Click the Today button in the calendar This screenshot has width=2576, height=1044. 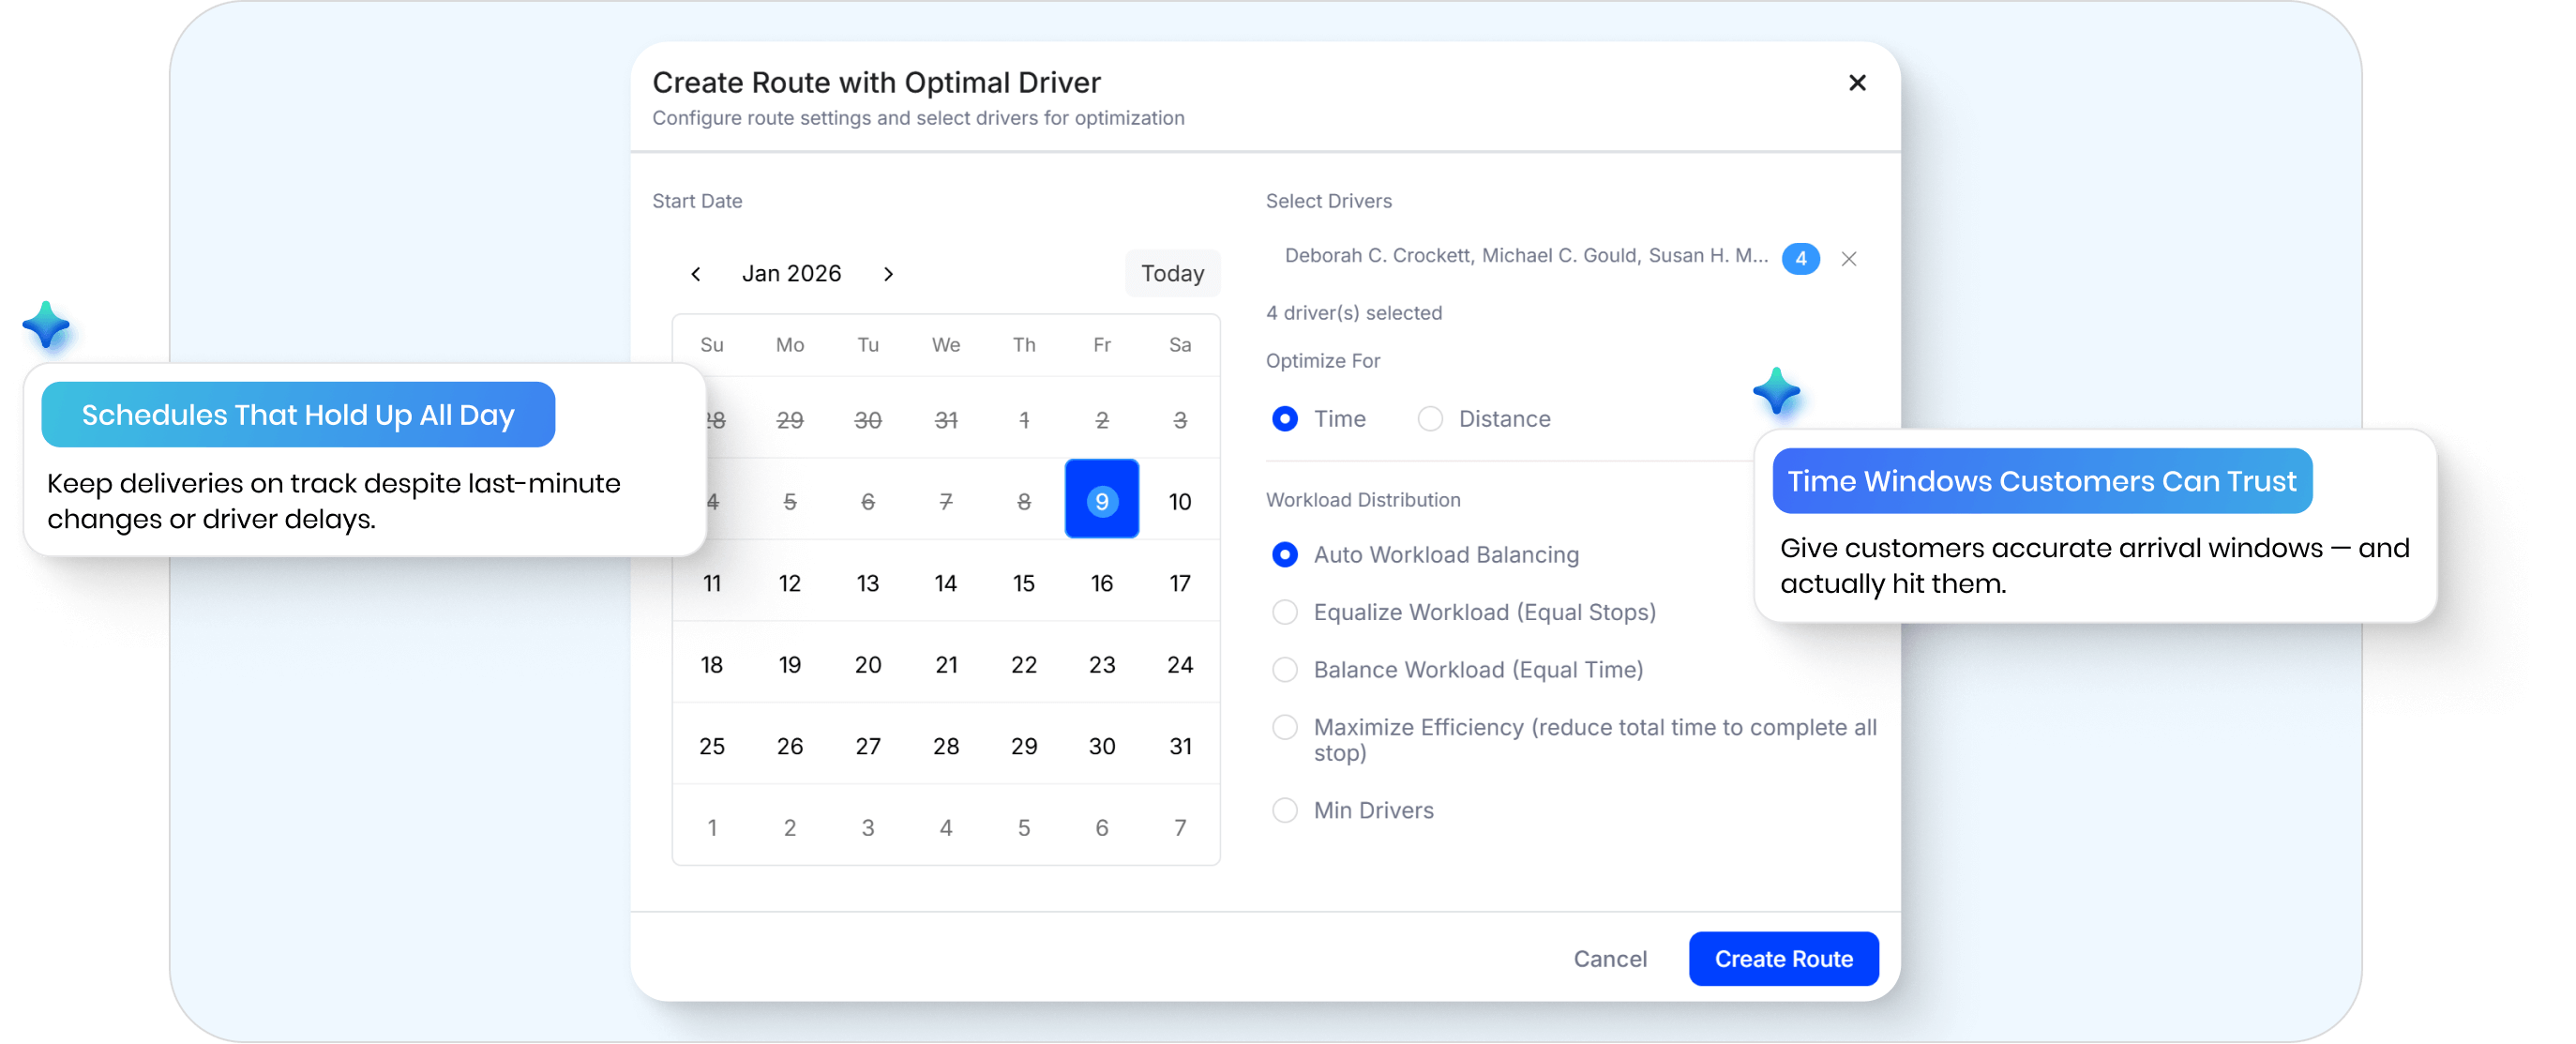click(x=1172, y=273)
